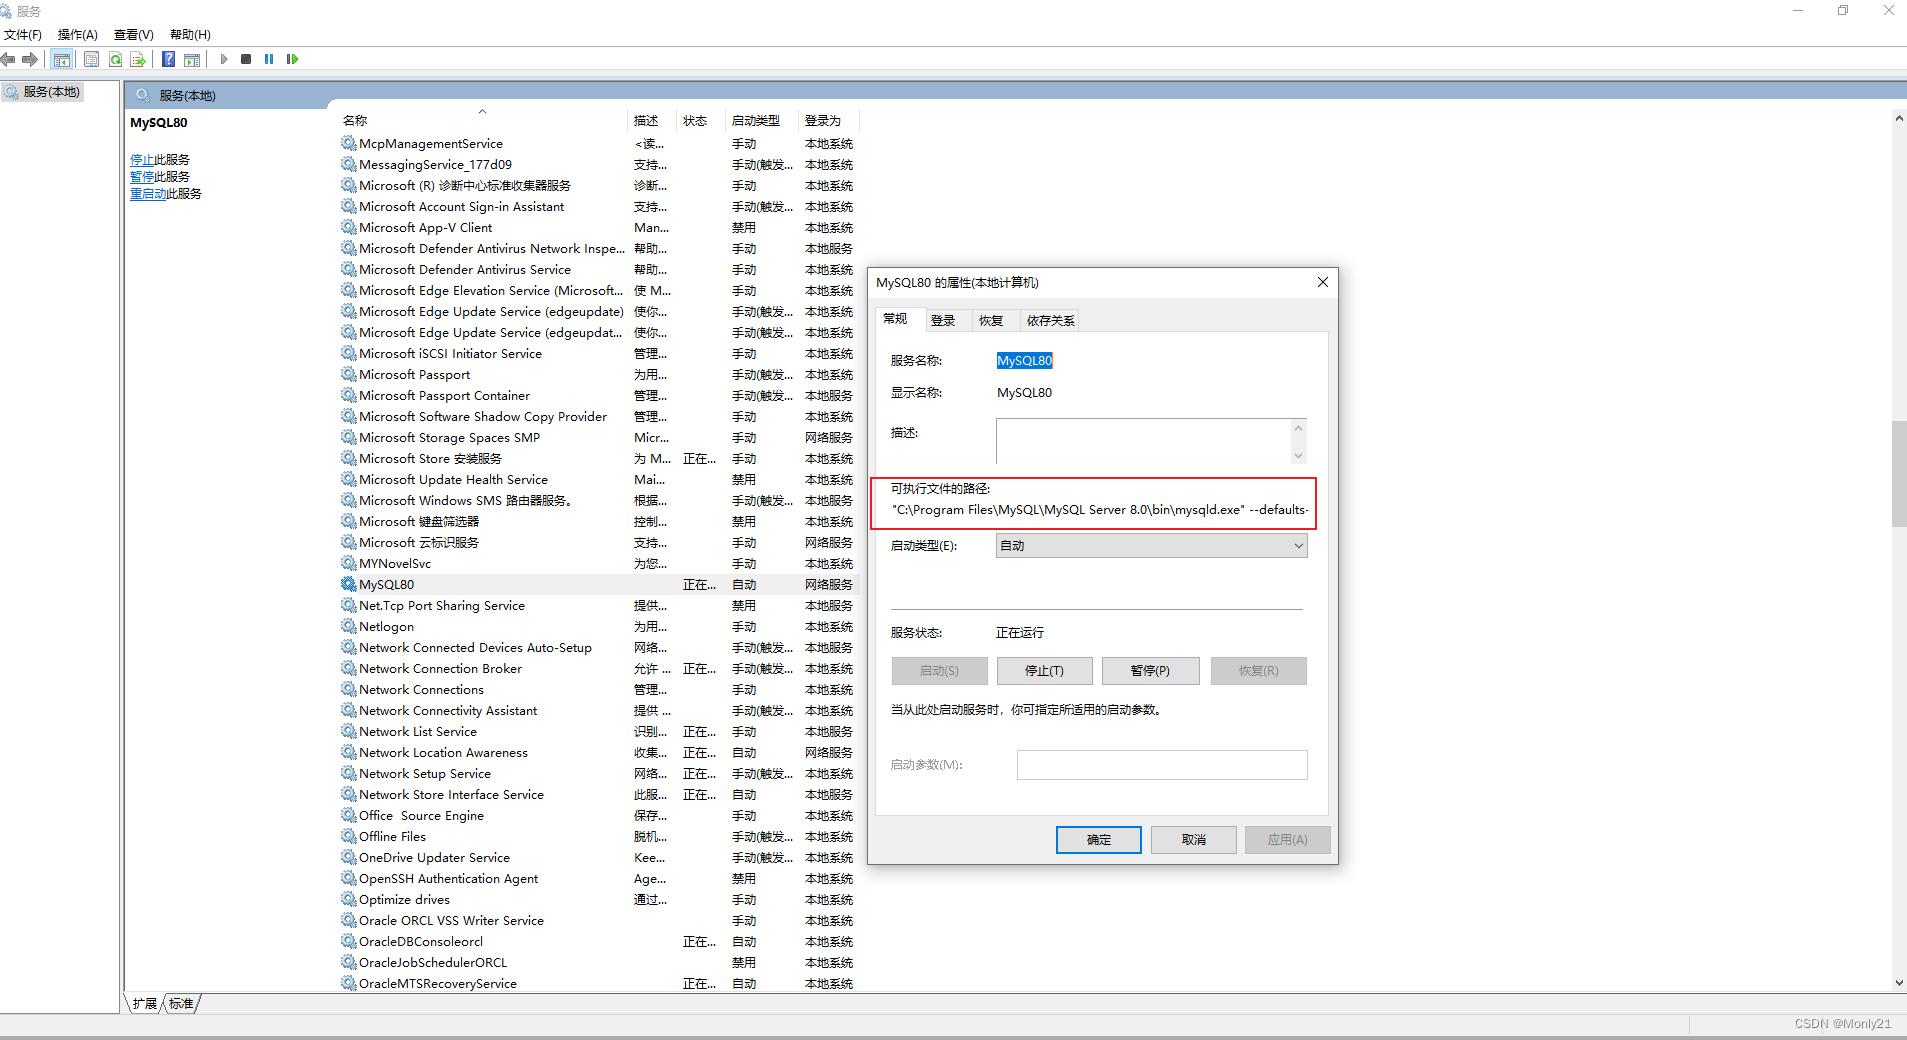Click gear icon of OracleDBConsoleorcl row
The height and width of the screenshot is (1040, 1907).
tap(348, 941)
